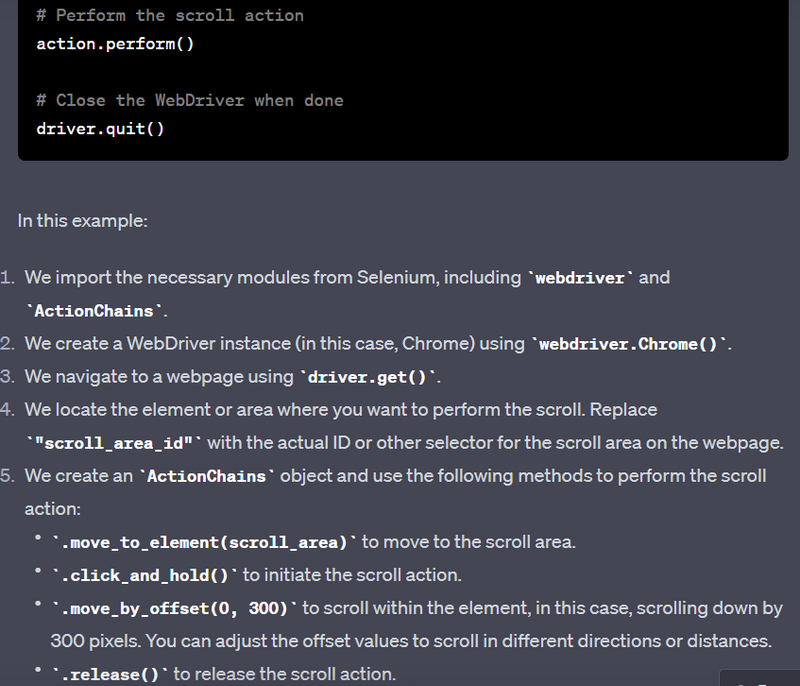Click the inline code `ActionChains` in step one
800x686 pixels.
click(x=94, y=311)
